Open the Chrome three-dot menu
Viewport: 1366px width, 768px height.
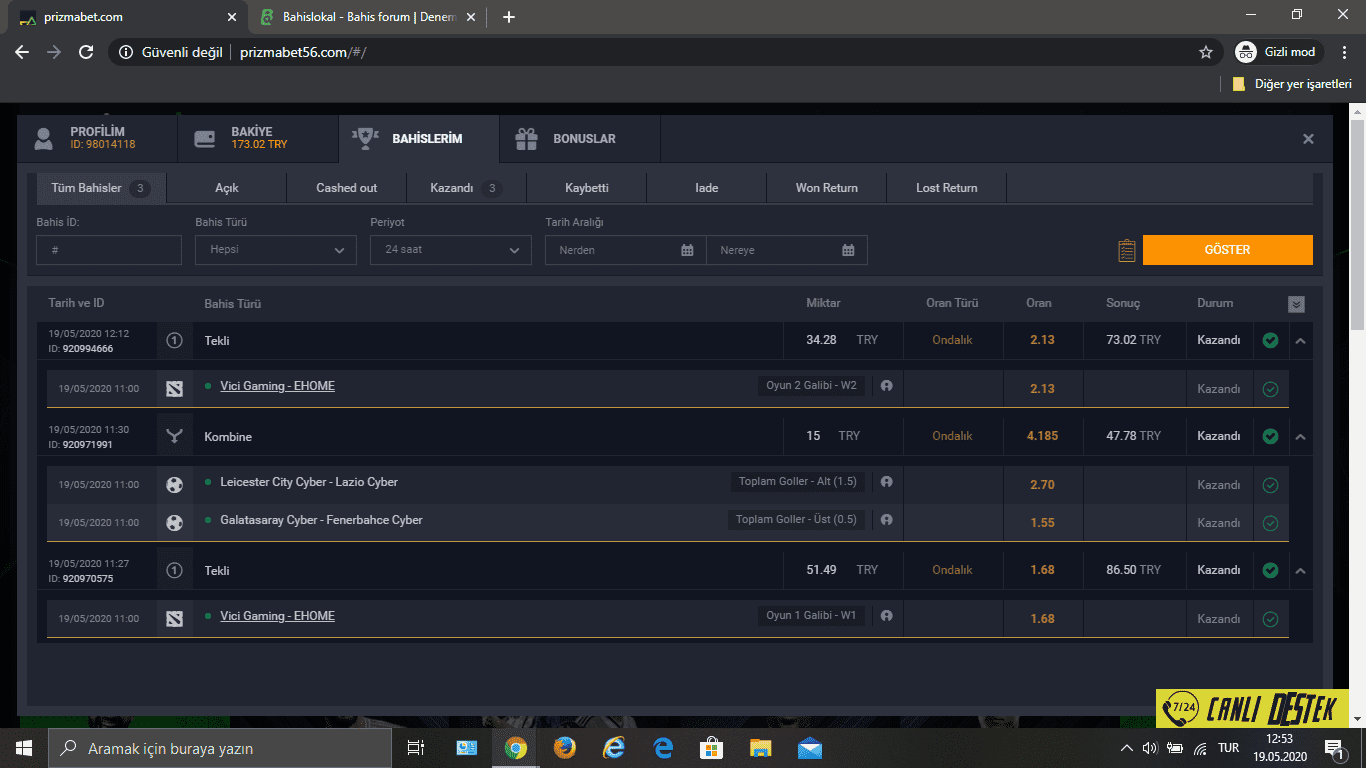tap(1344, 52)
